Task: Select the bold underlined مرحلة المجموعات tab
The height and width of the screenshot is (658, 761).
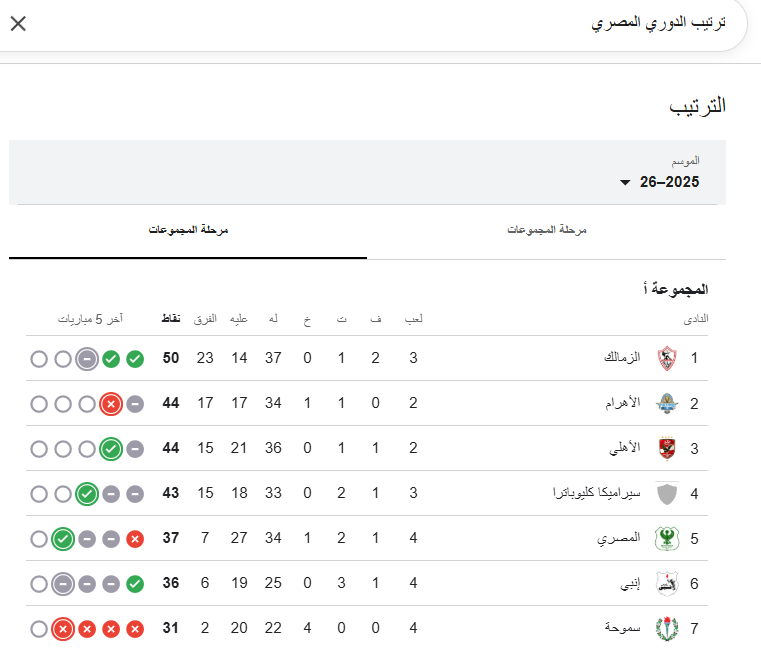Action: coord(189,230)
